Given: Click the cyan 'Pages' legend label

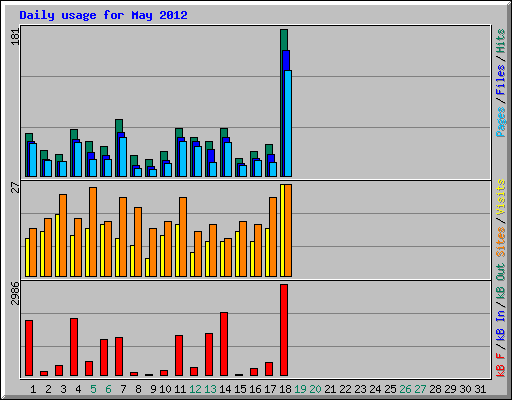Looking at the screenshot, I should [x=501, y=122].
